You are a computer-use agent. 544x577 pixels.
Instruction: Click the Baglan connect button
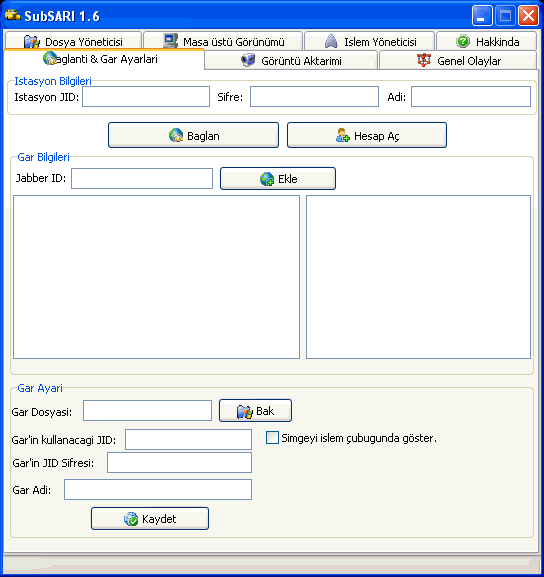[x=193, y=135]
